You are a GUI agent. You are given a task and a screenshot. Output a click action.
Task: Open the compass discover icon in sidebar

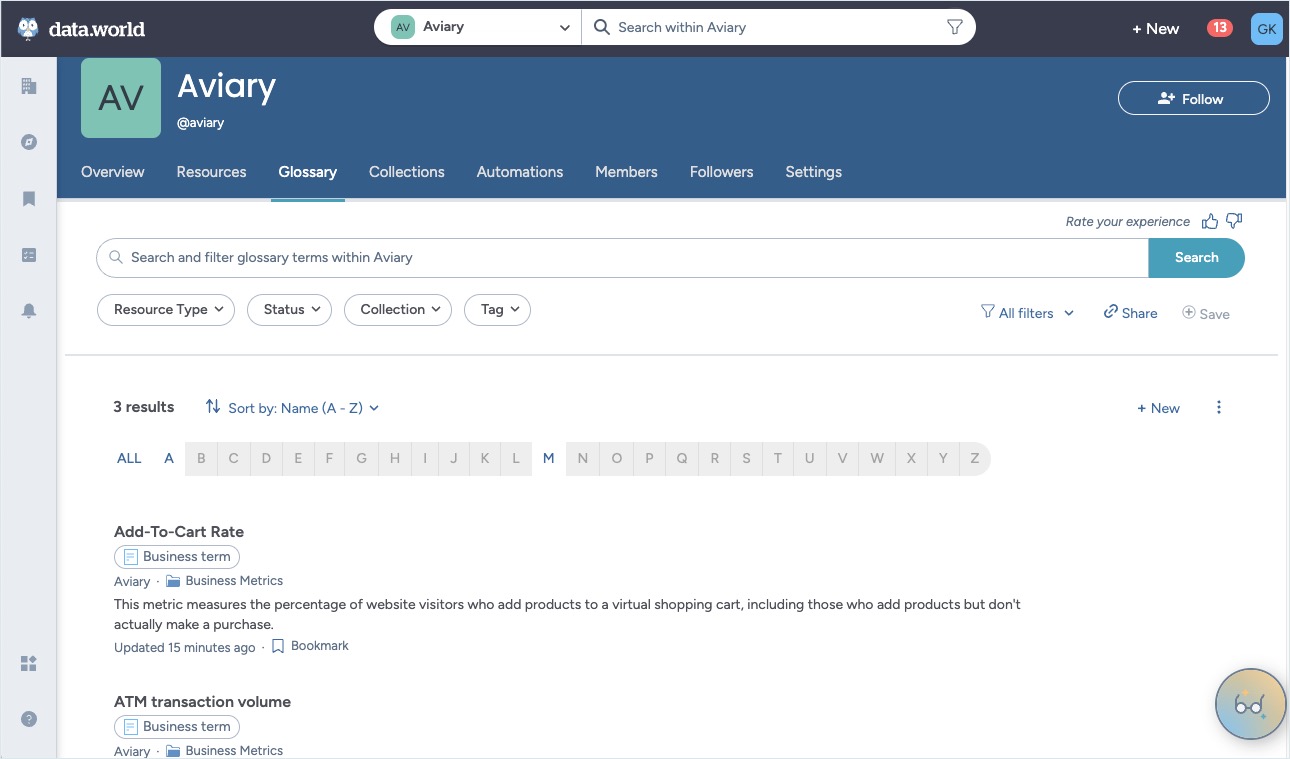(x=29, y=142)
